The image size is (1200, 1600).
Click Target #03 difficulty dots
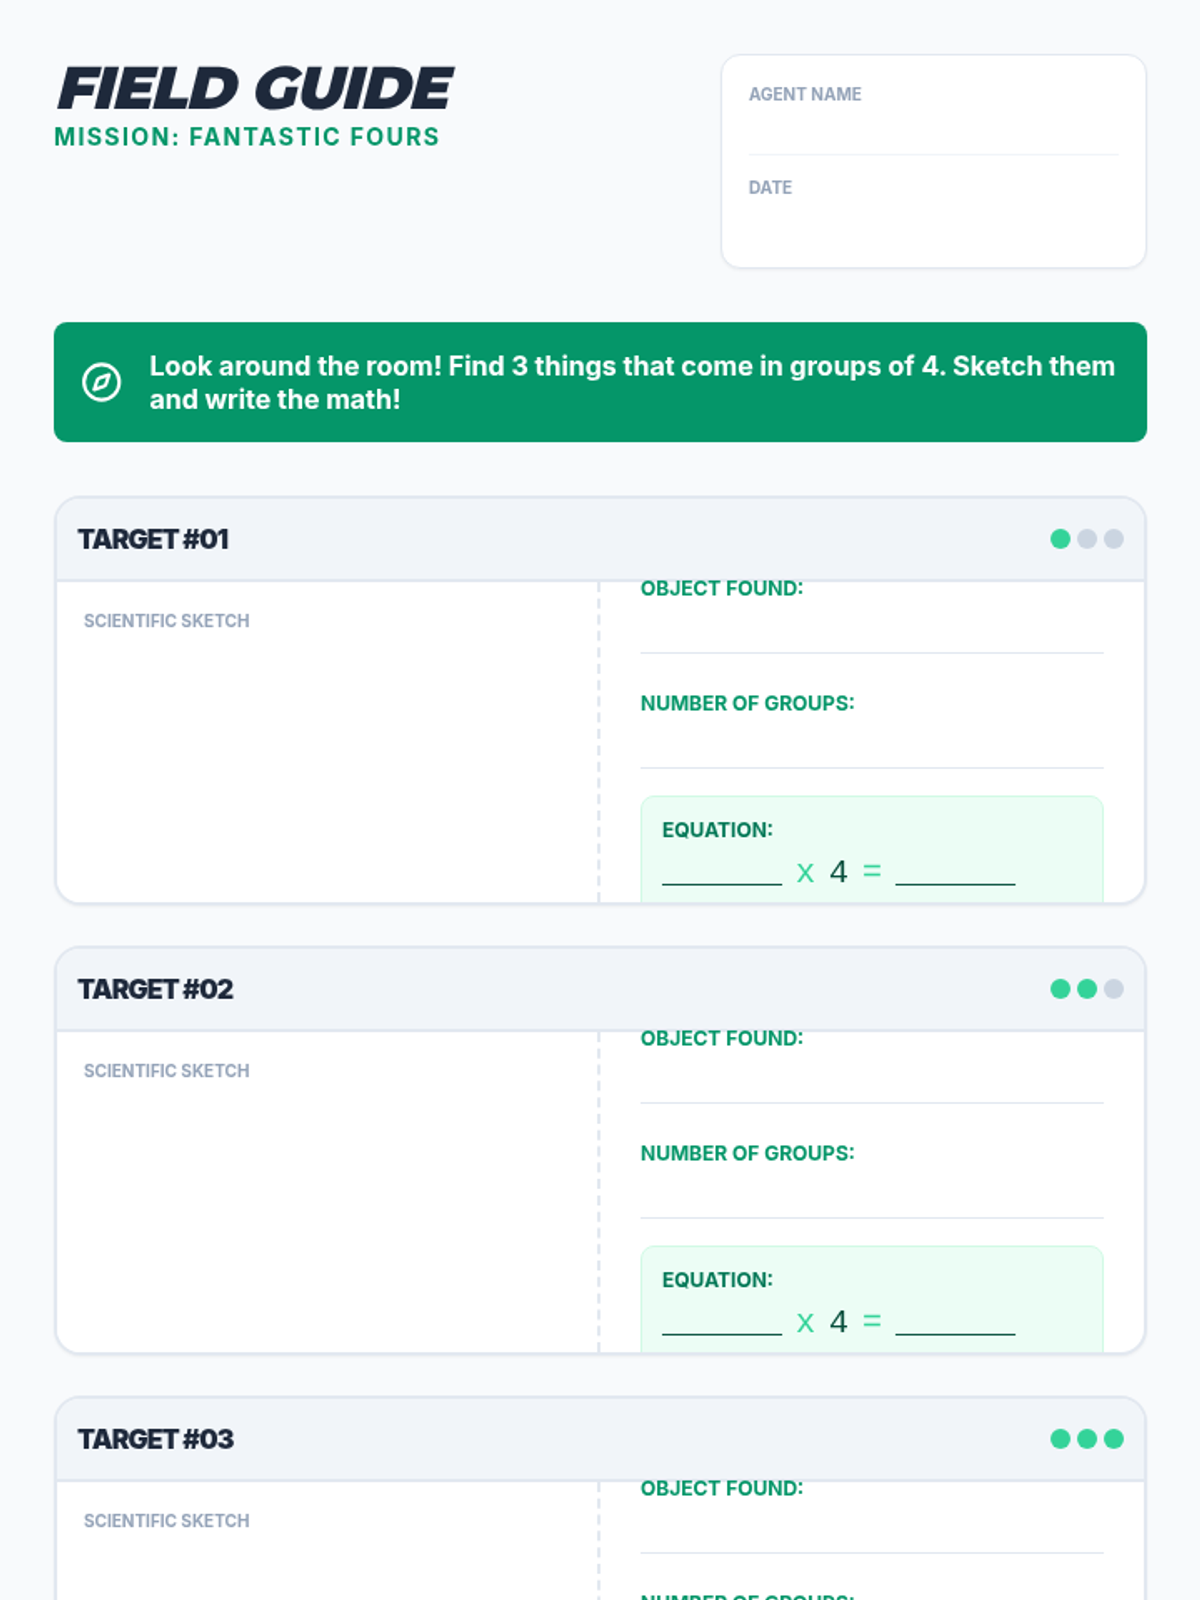point(1086,1439)
